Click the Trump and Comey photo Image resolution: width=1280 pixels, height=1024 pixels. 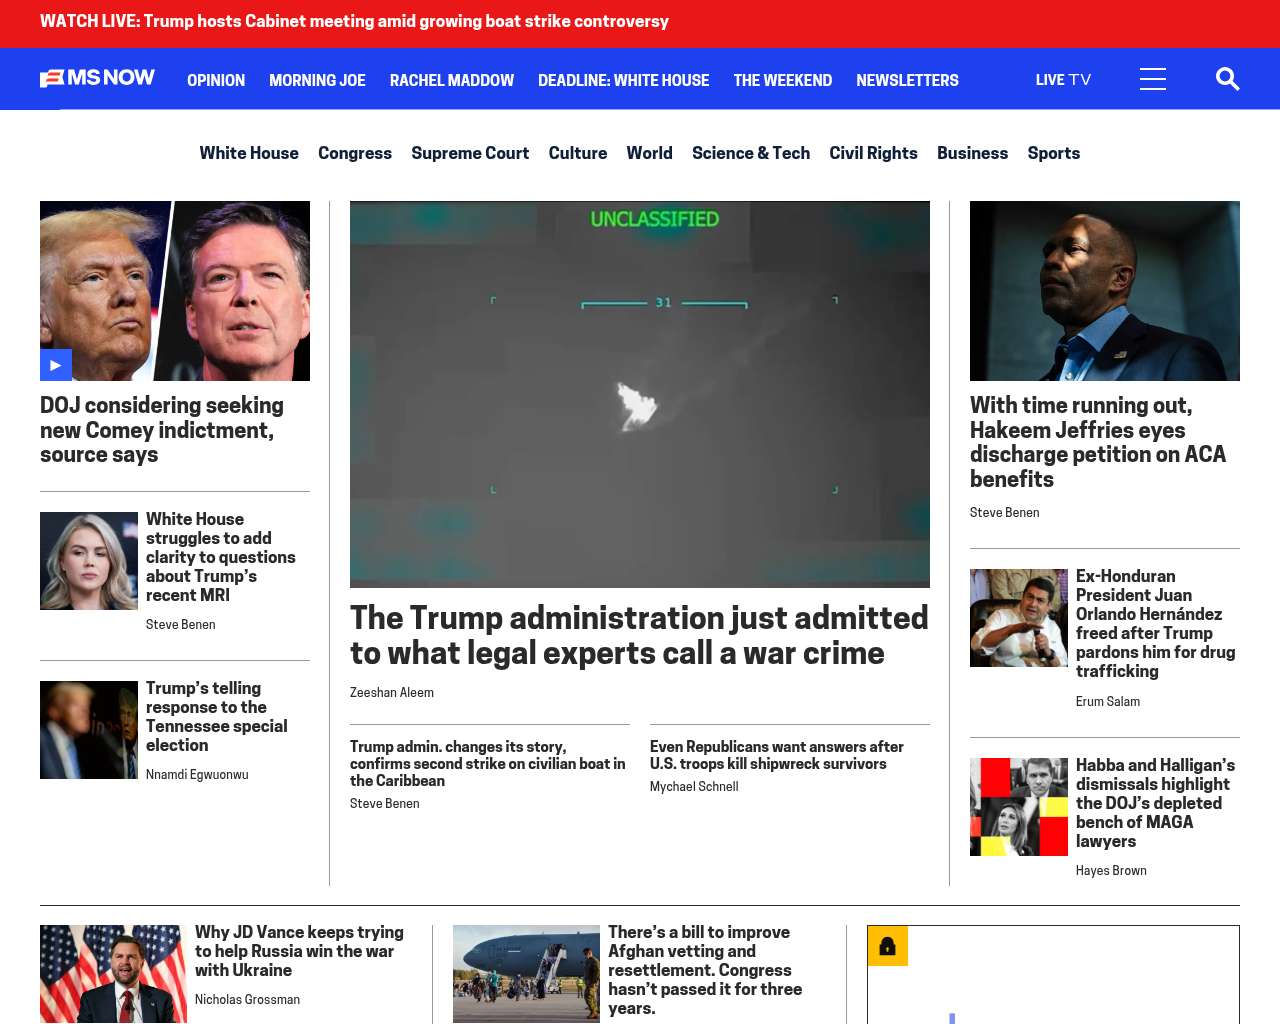pos(175,291)
